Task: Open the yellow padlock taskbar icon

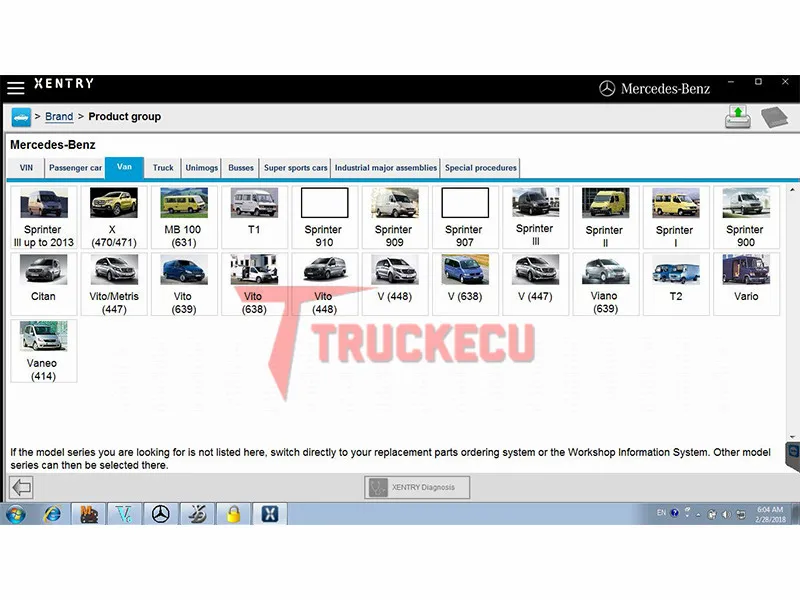Action: coord(233,514)
